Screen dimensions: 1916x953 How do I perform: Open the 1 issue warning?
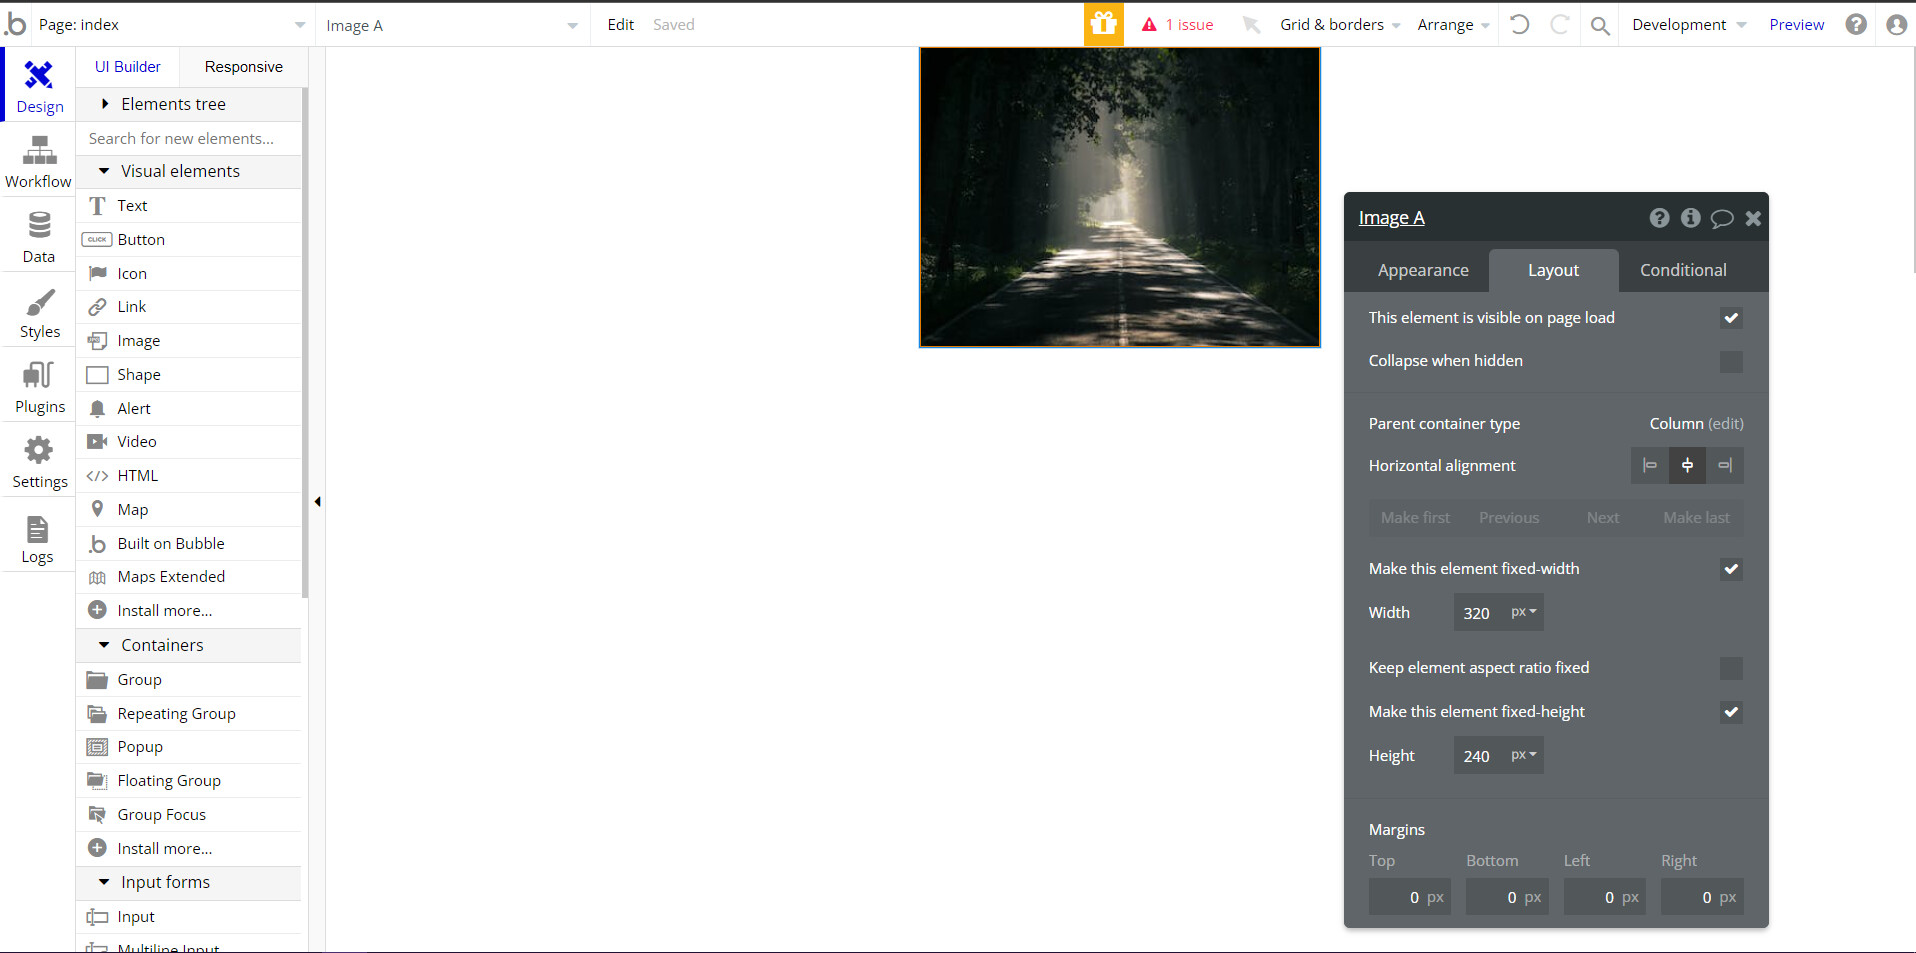click(x=1178, y=24)
